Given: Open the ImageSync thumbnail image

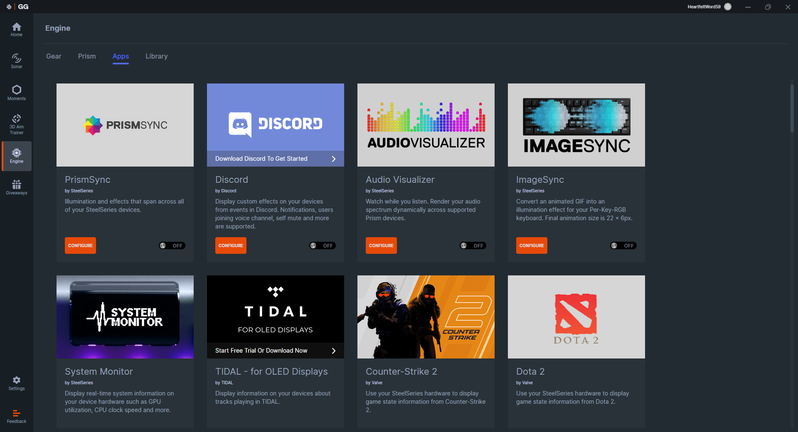Looking at the screenshot, I should [576, 125].
